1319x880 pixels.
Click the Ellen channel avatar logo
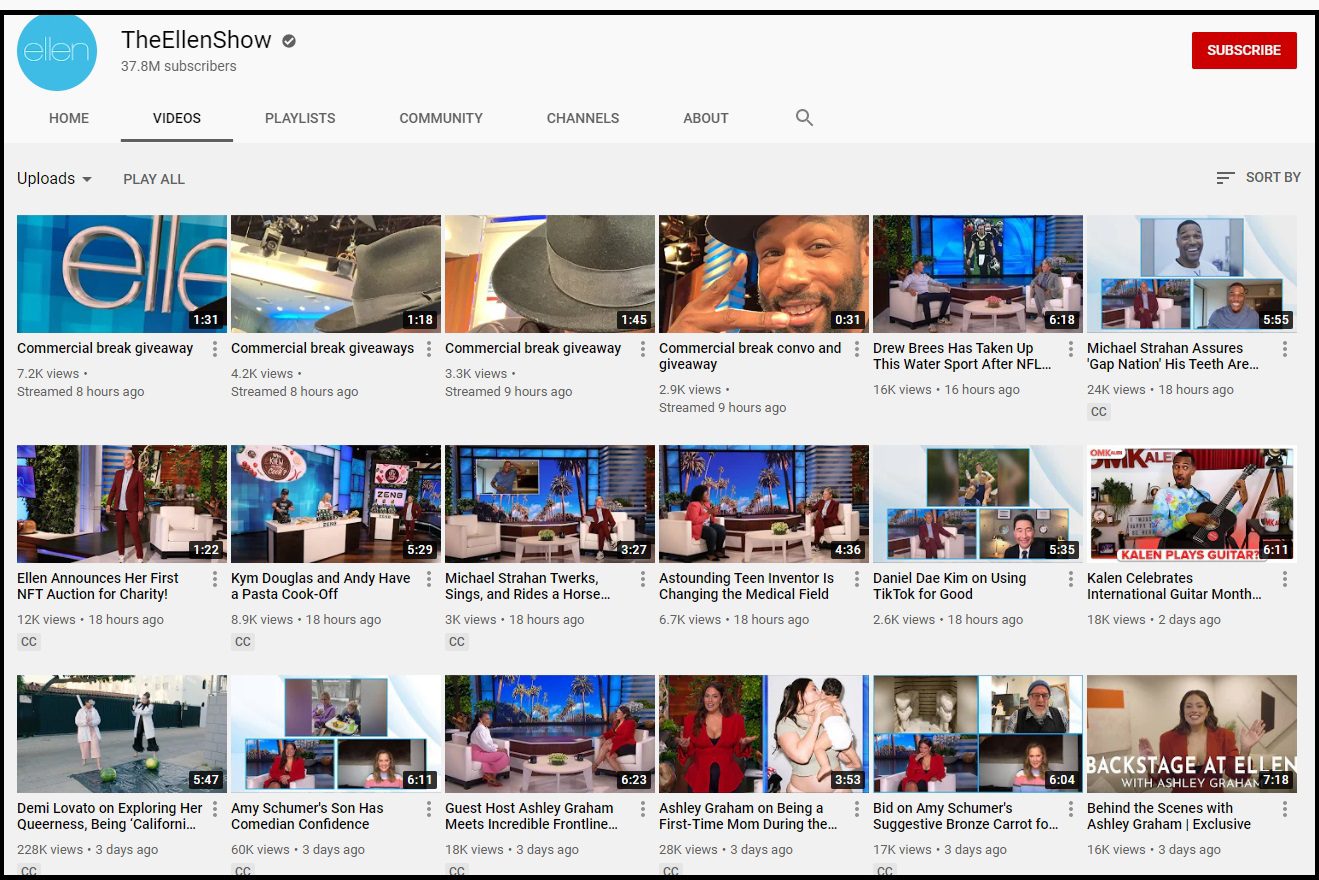click(x=57, y=52)
